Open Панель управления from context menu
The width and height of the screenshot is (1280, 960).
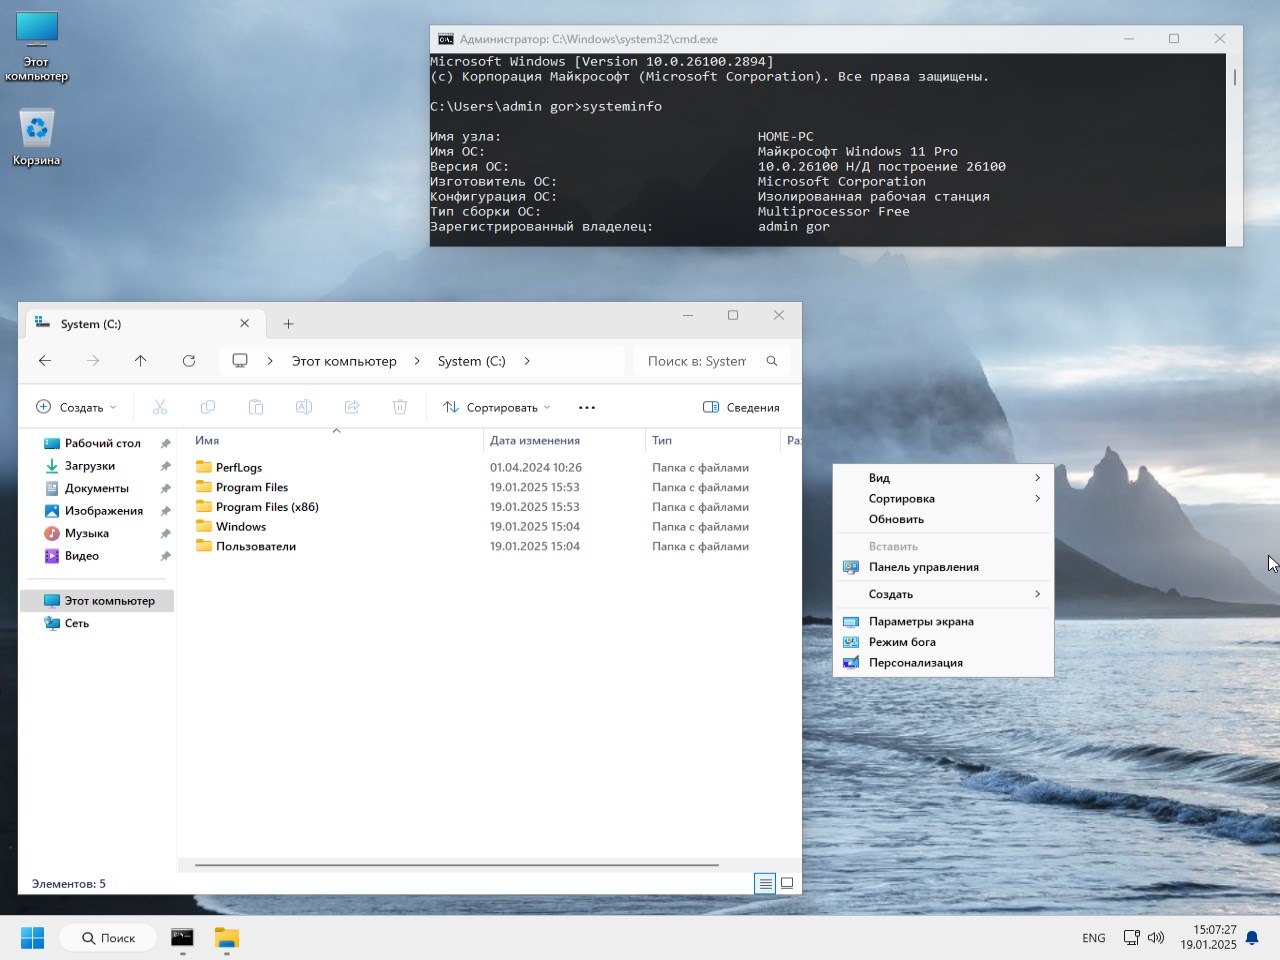pyautogui.click(x=943, y=567)
